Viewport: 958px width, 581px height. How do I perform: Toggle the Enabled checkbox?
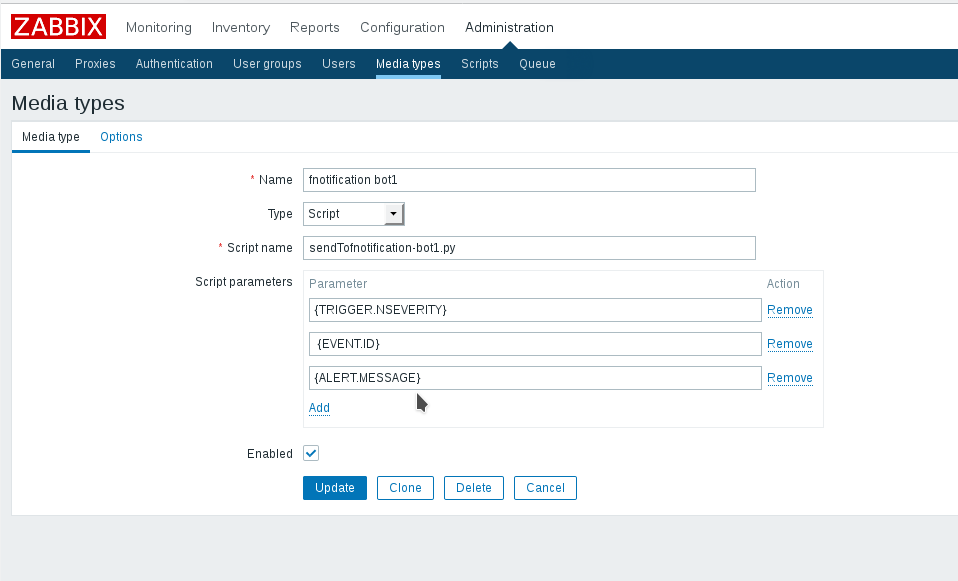tap(311, 453)
